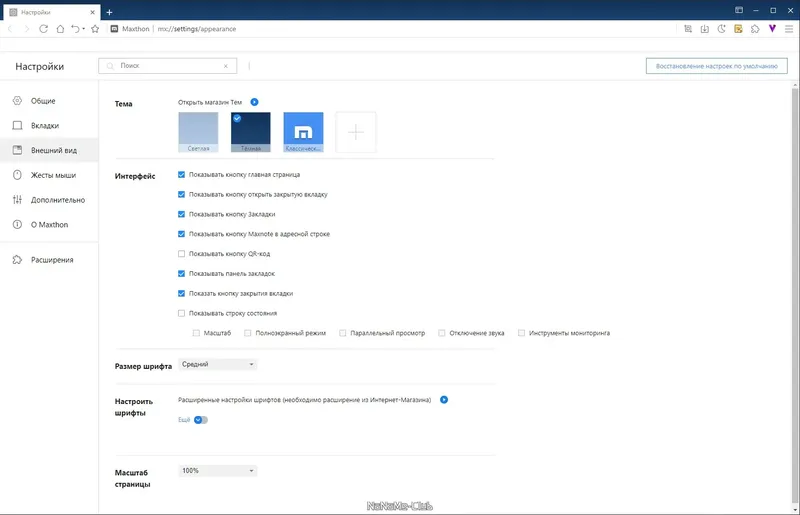Select the classic Maxthon theme
This screenshot has height=515, width=800.
(x=303, y=132)
